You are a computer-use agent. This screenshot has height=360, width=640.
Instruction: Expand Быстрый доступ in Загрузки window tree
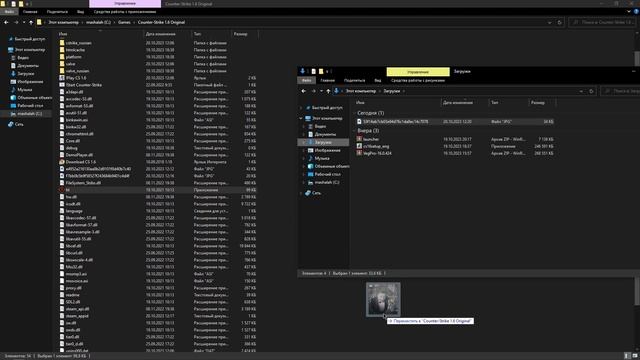(301, 108)
